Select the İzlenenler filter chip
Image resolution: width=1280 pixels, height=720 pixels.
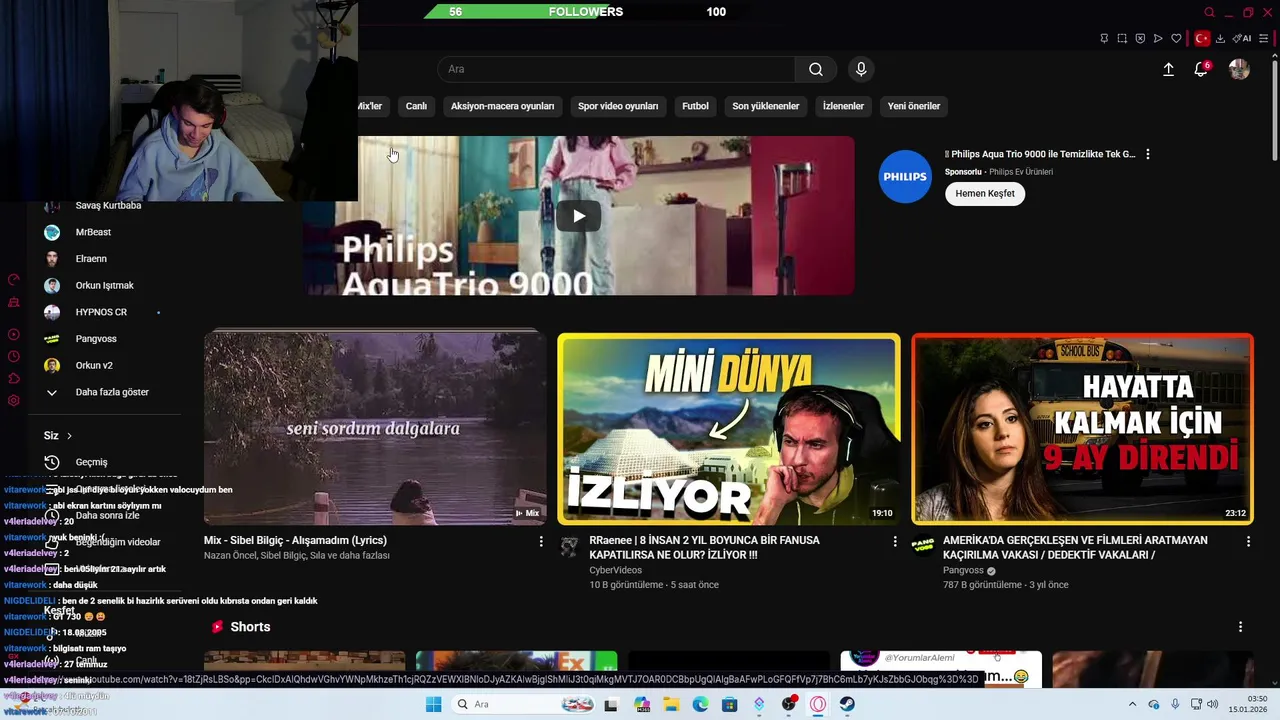pyautogui.click(x=843, y=106)
